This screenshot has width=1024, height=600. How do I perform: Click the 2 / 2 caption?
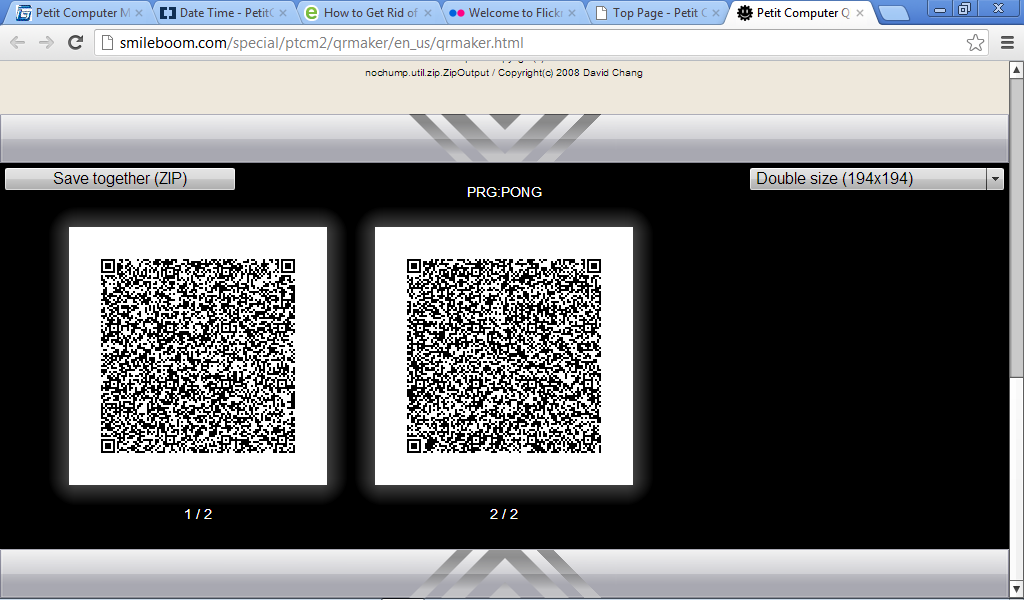point(504,514)
